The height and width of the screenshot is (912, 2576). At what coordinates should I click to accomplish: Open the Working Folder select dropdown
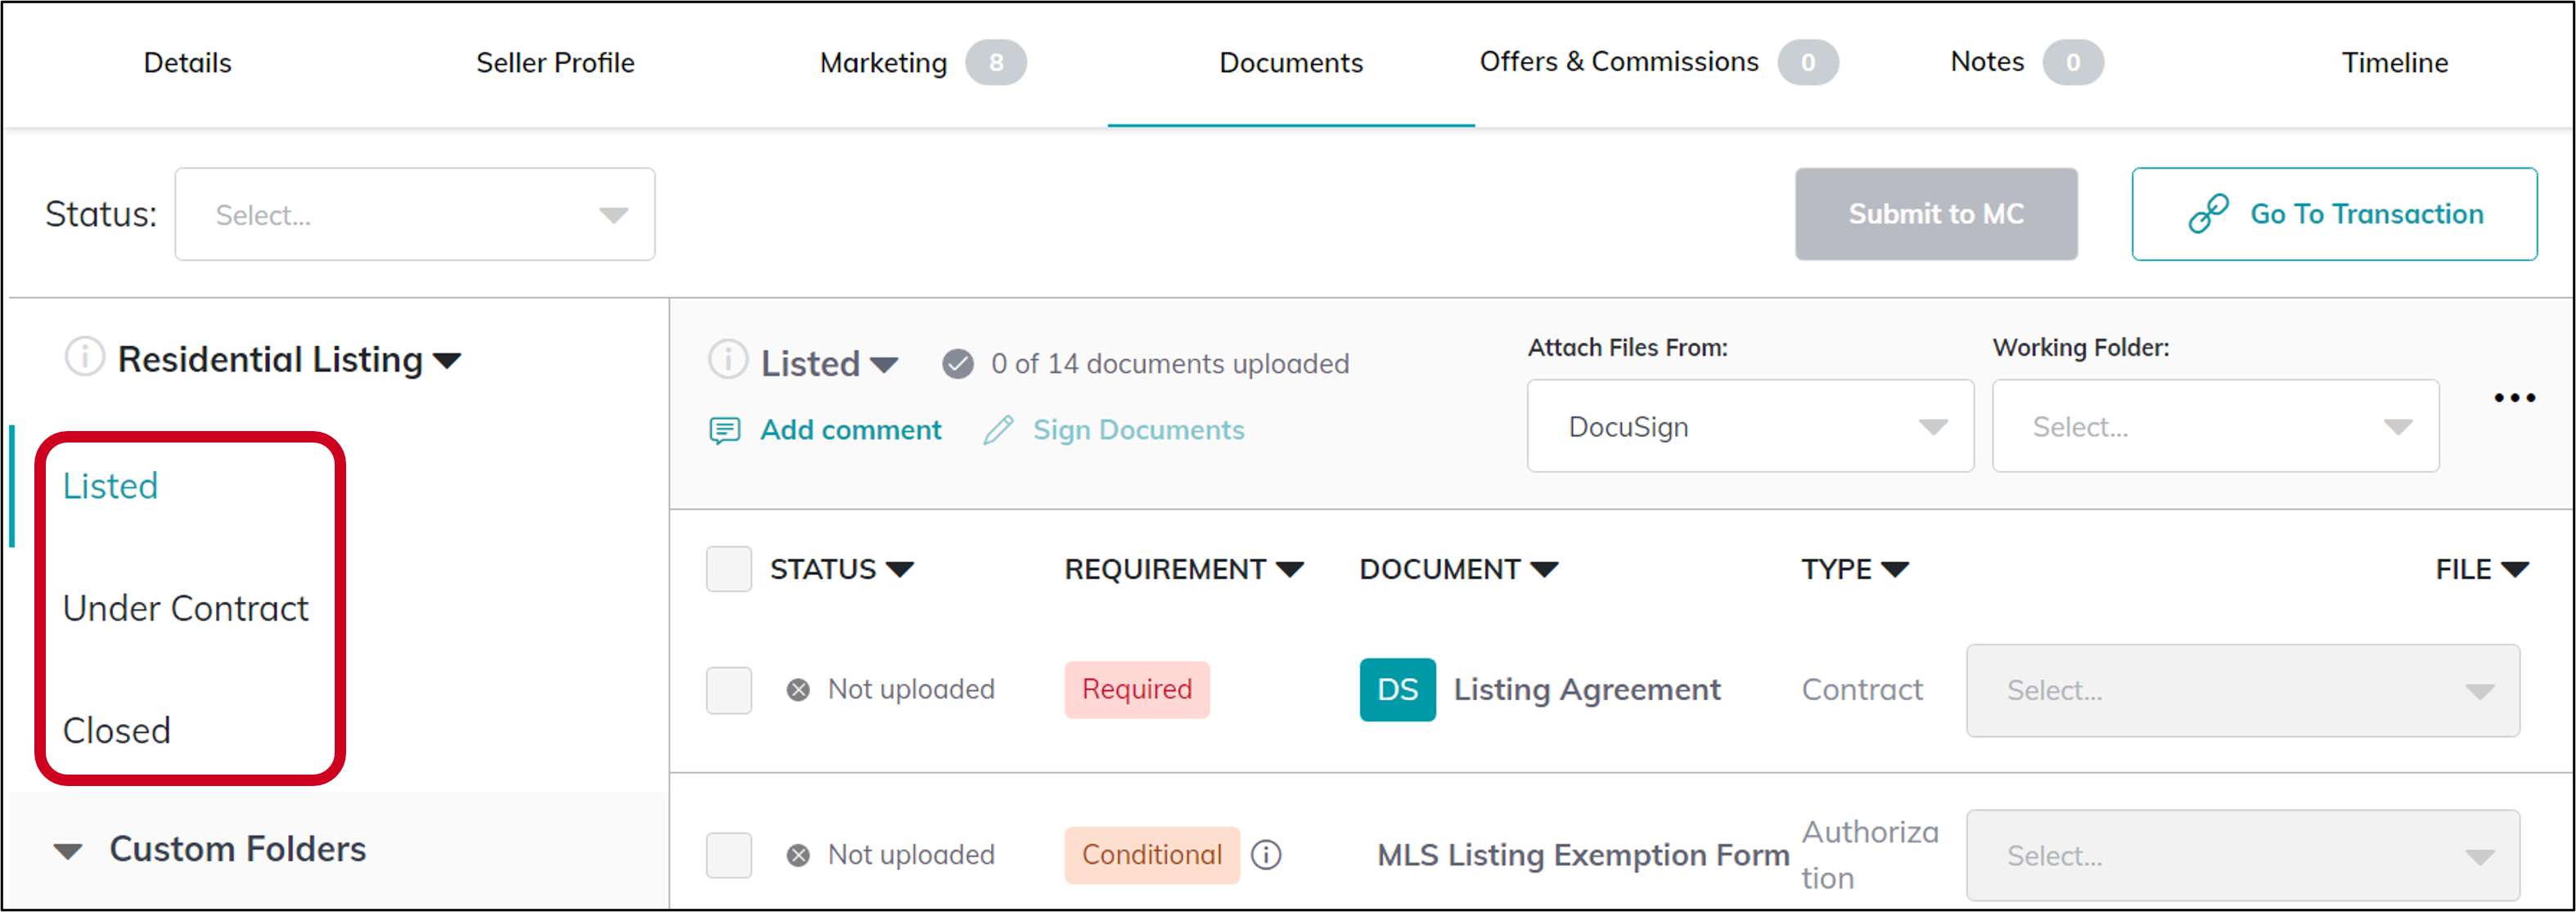click(x=2215, y=426)
